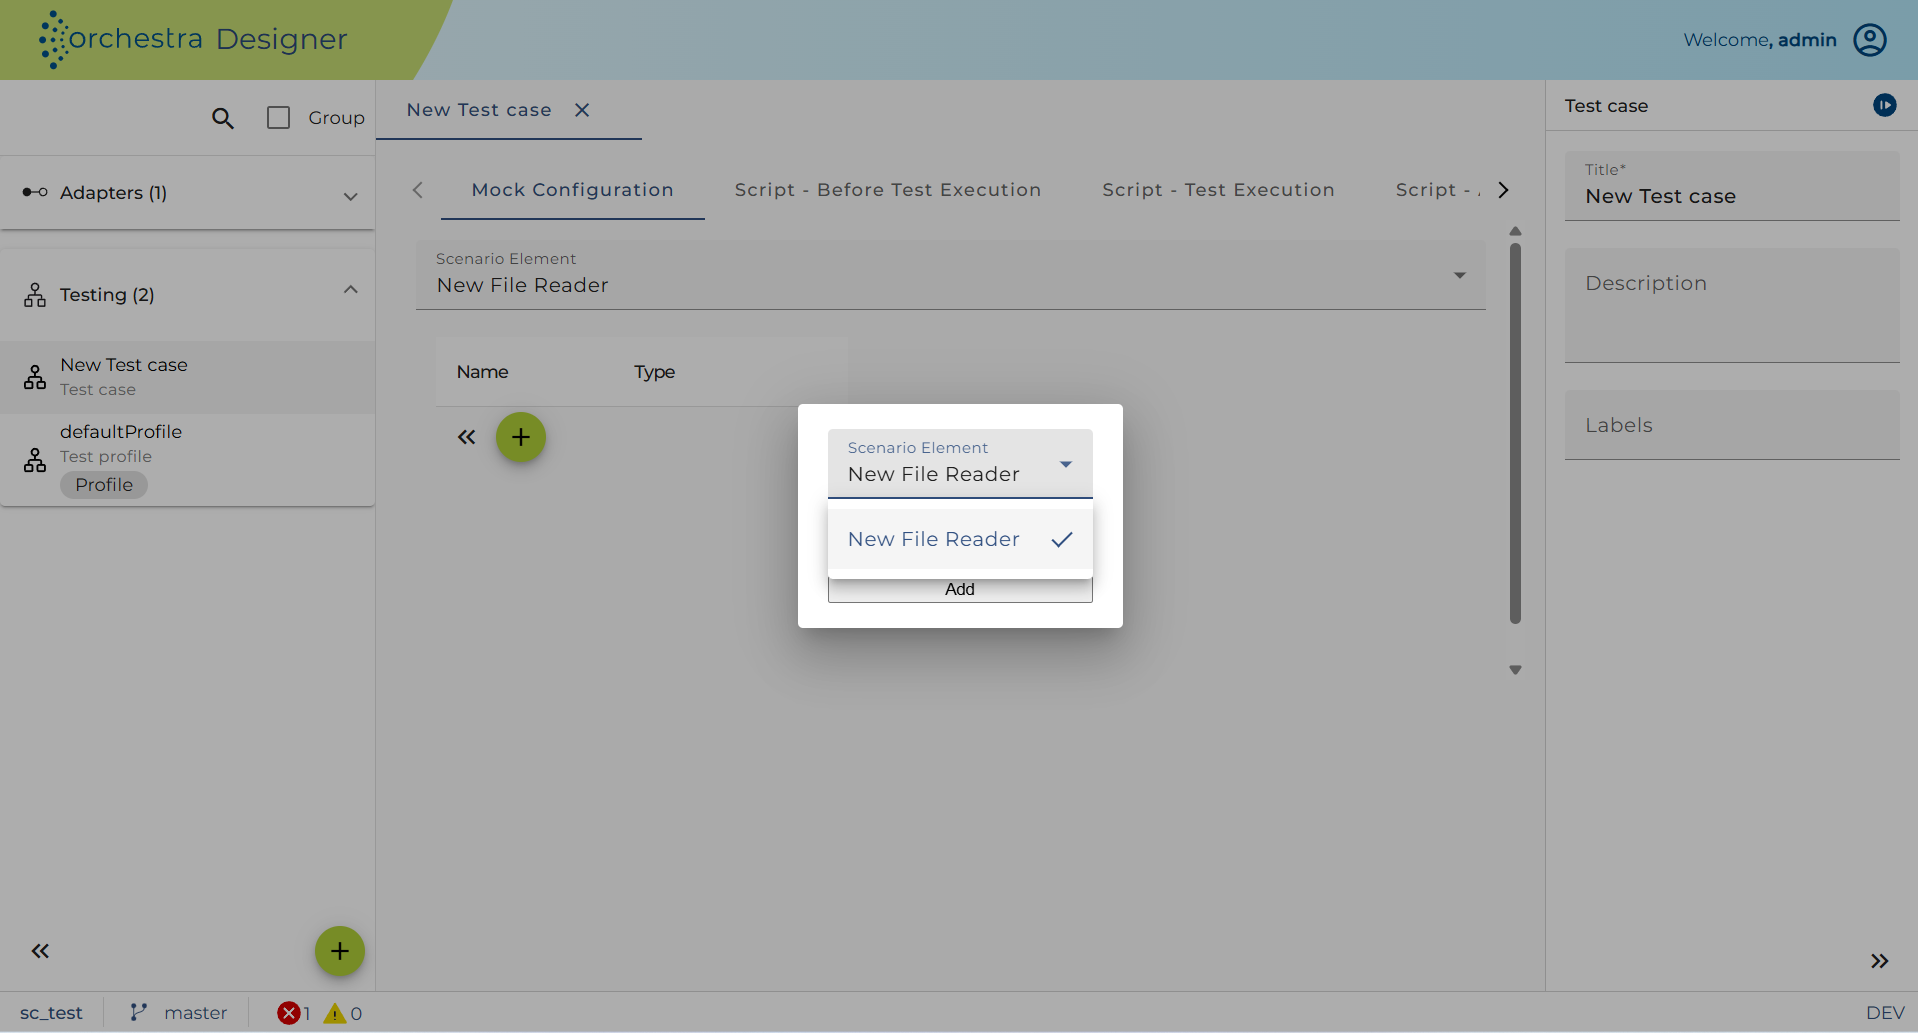Click the sc_test project name
Image resolution: width=1918 pixels, height=1033 pixels.
click(51, 1013)
